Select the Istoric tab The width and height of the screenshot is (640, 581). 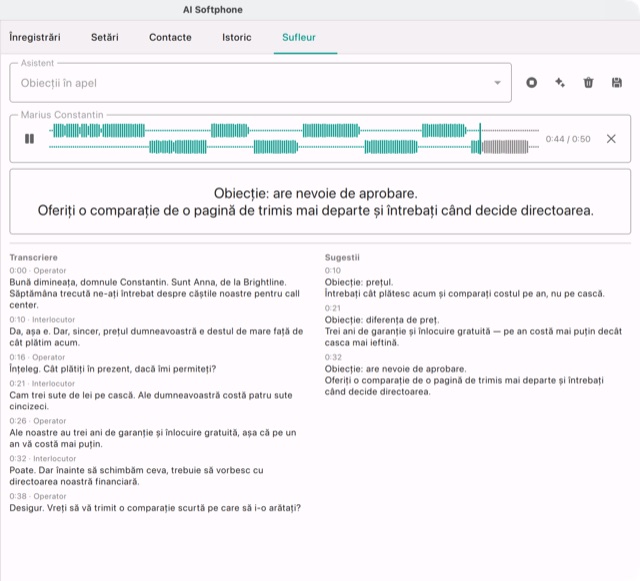pyautogui.click(x=237, y=37)
